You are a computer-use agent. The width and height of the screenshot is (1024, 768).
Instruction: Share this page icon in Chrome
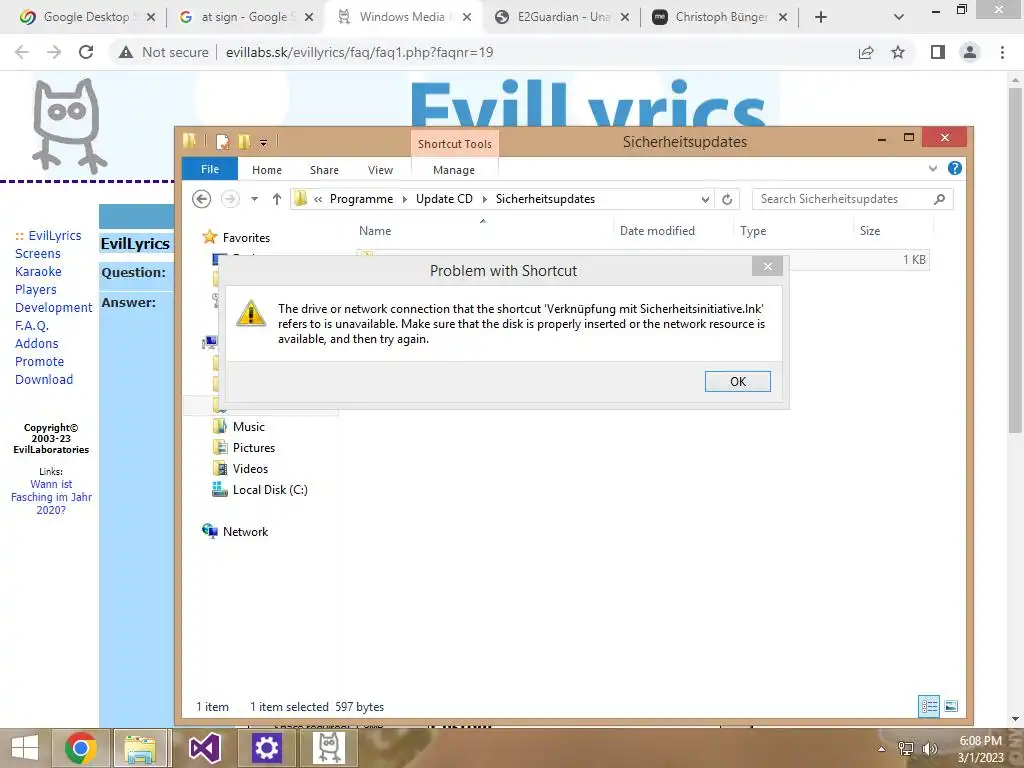pos(866,52)
